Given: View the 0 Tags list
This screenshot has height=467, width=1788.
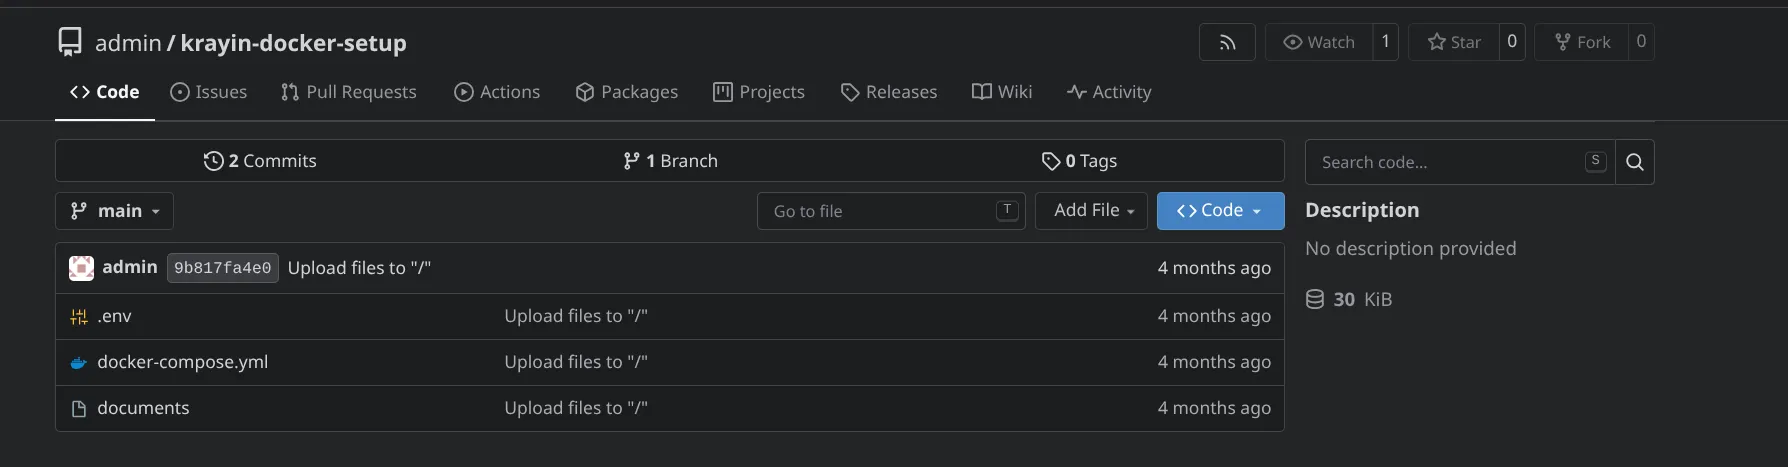Looking at the screenshot, I should pos(1079,161).
